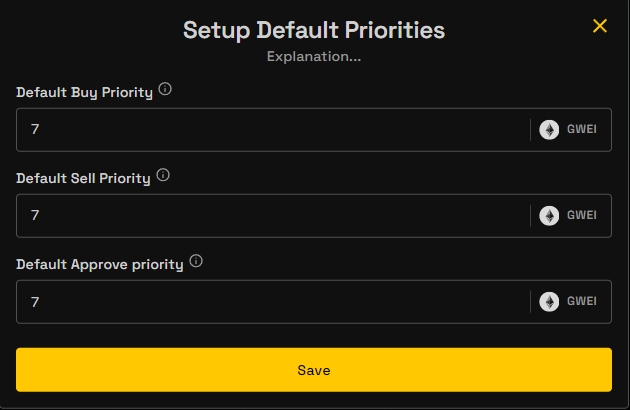Focus the Default Buy Priority input field
Image resolution: width=630 pixels, height=410 pixels.
point(270,130)
